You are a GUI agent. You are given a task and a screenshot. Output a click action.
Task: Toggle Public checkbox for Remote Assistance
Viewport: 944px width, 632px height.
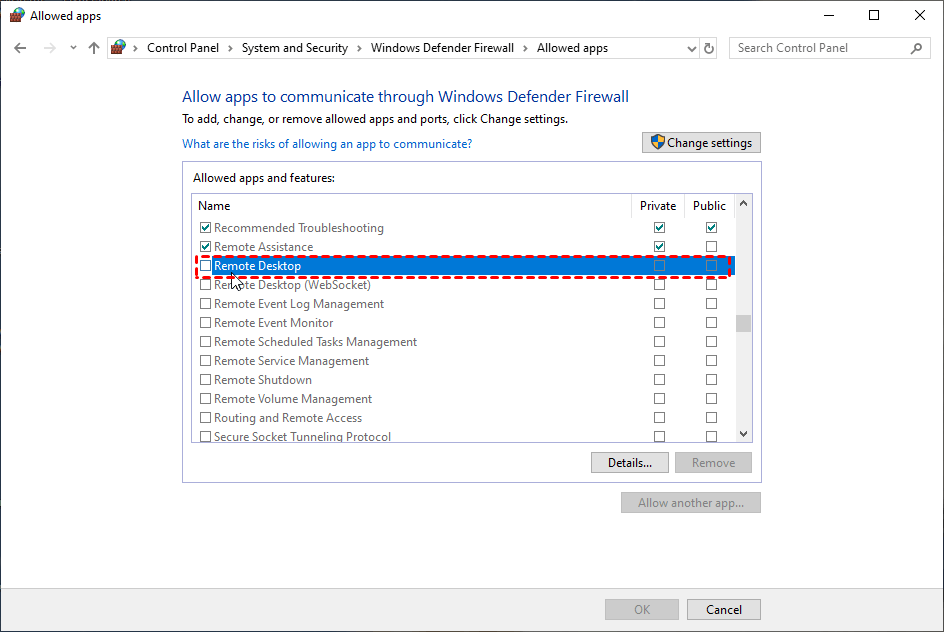point(712,247)
